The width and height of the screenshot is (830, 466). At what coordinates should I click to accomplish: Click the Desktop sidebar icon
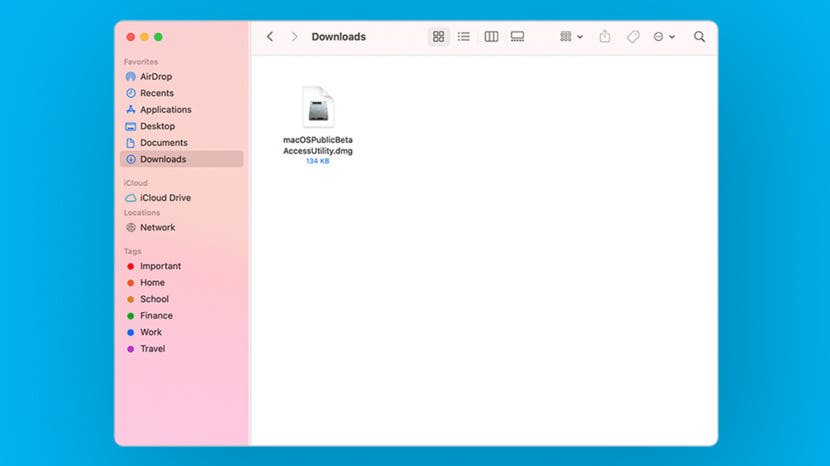(131, 126)
